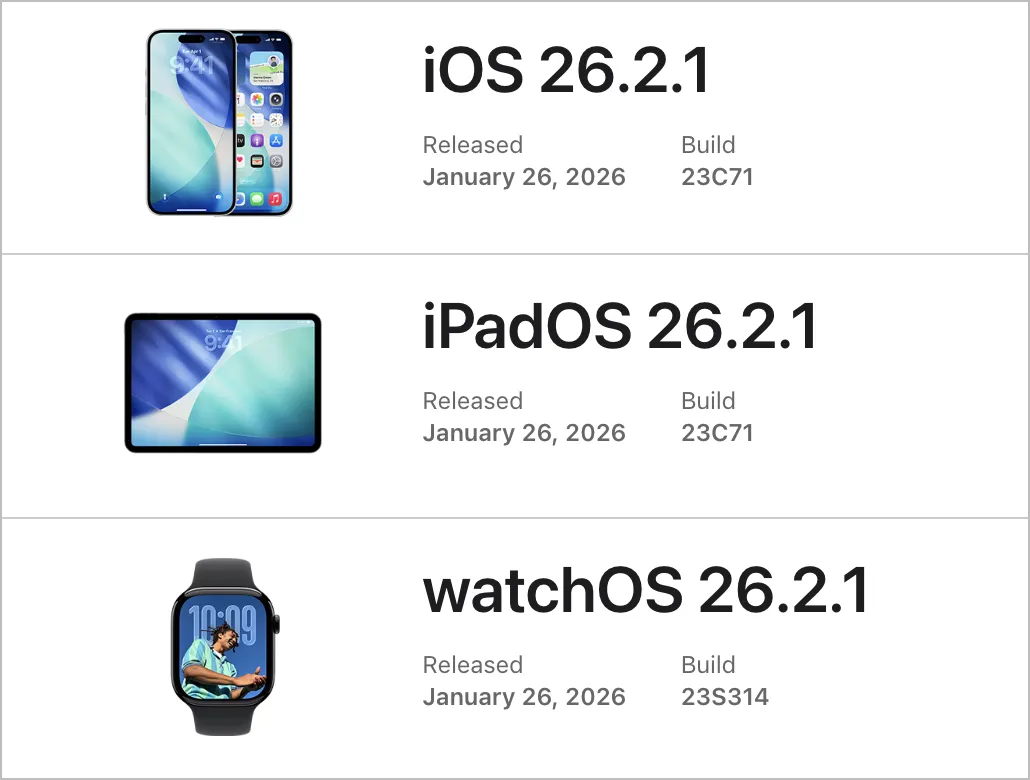Click the 10:09 watch face display
The image size is (1030, 780).
[223, 651]
